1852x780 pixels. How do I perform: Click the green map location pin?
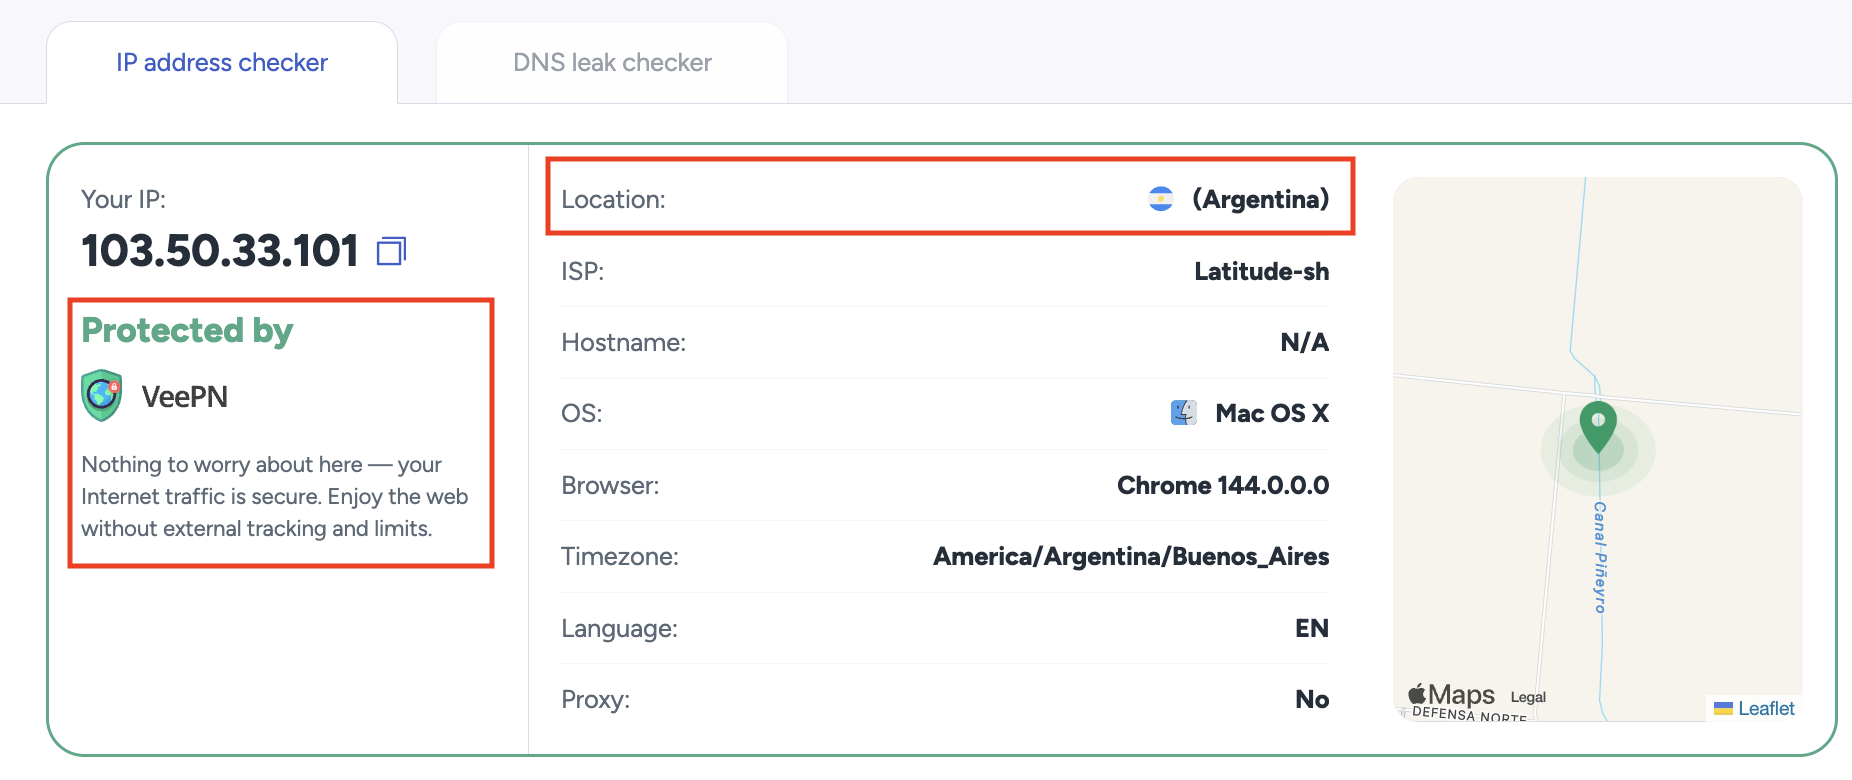(x=1598, y=427)
